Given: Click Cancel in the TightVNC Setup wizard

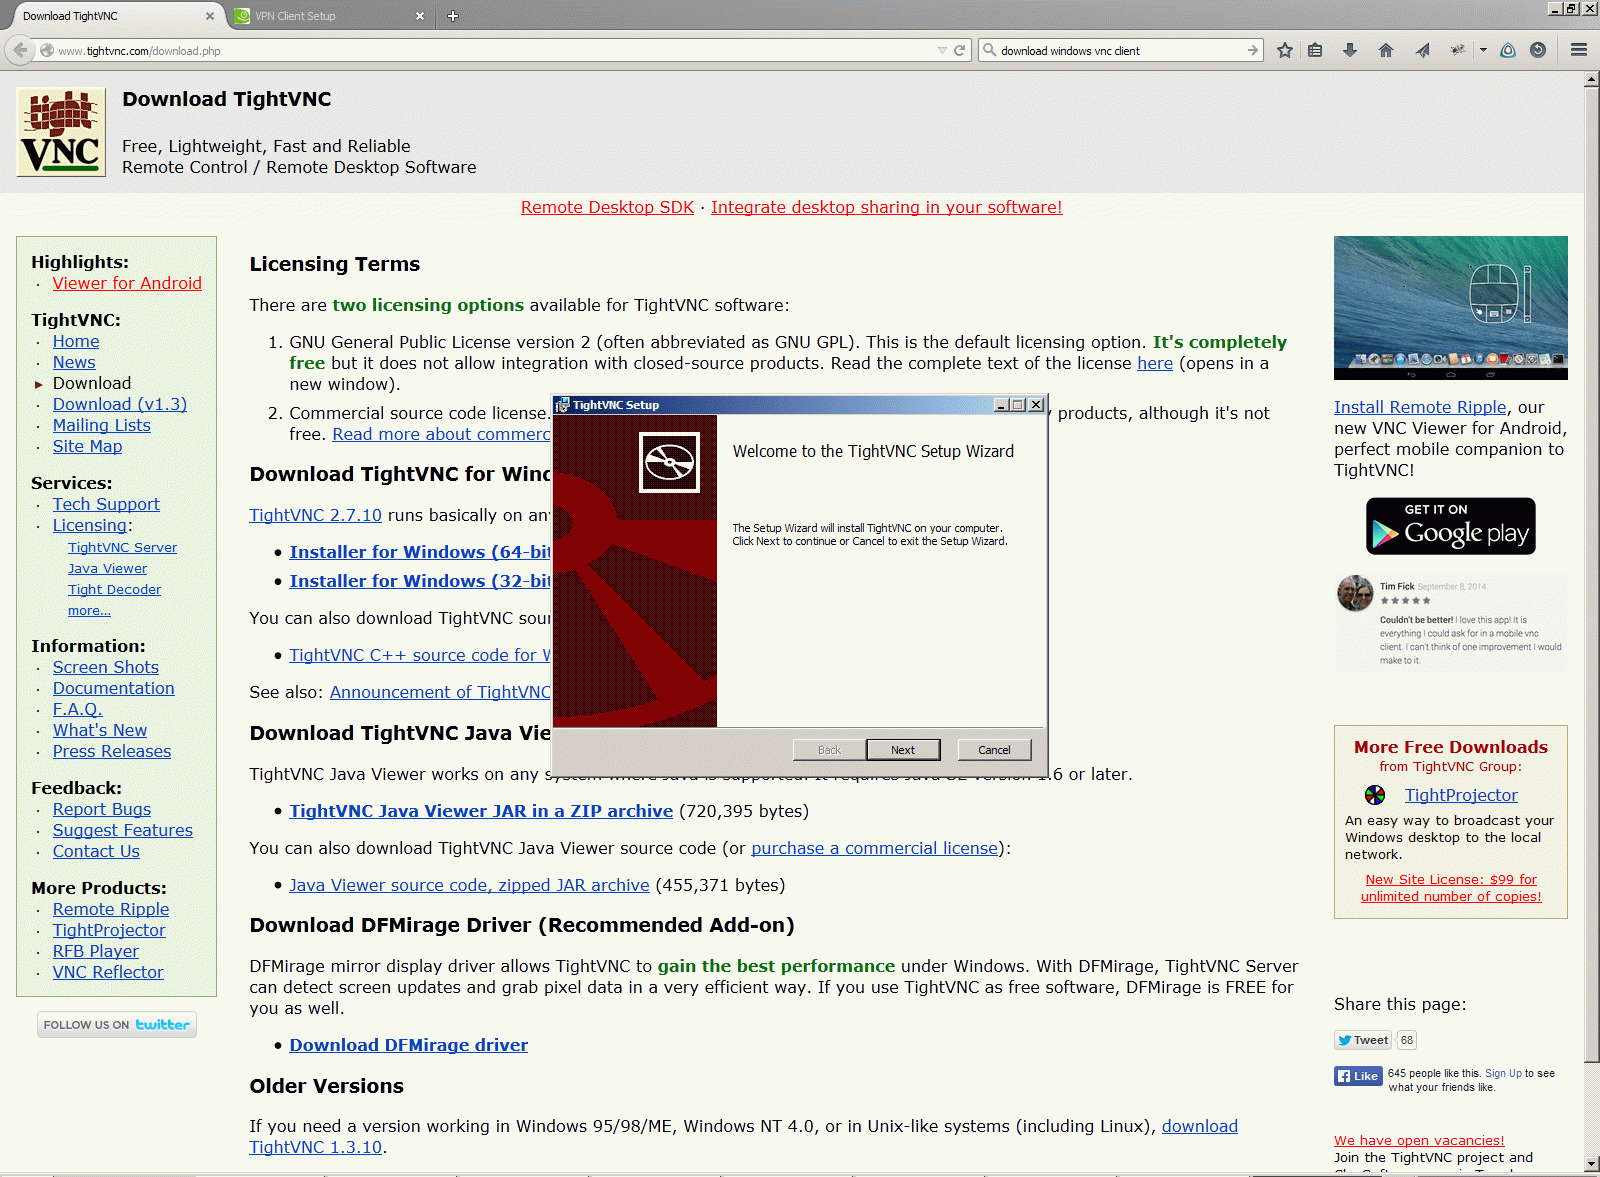Looking at the screenshot, I should pyautogui.click(x=994, y=750).
